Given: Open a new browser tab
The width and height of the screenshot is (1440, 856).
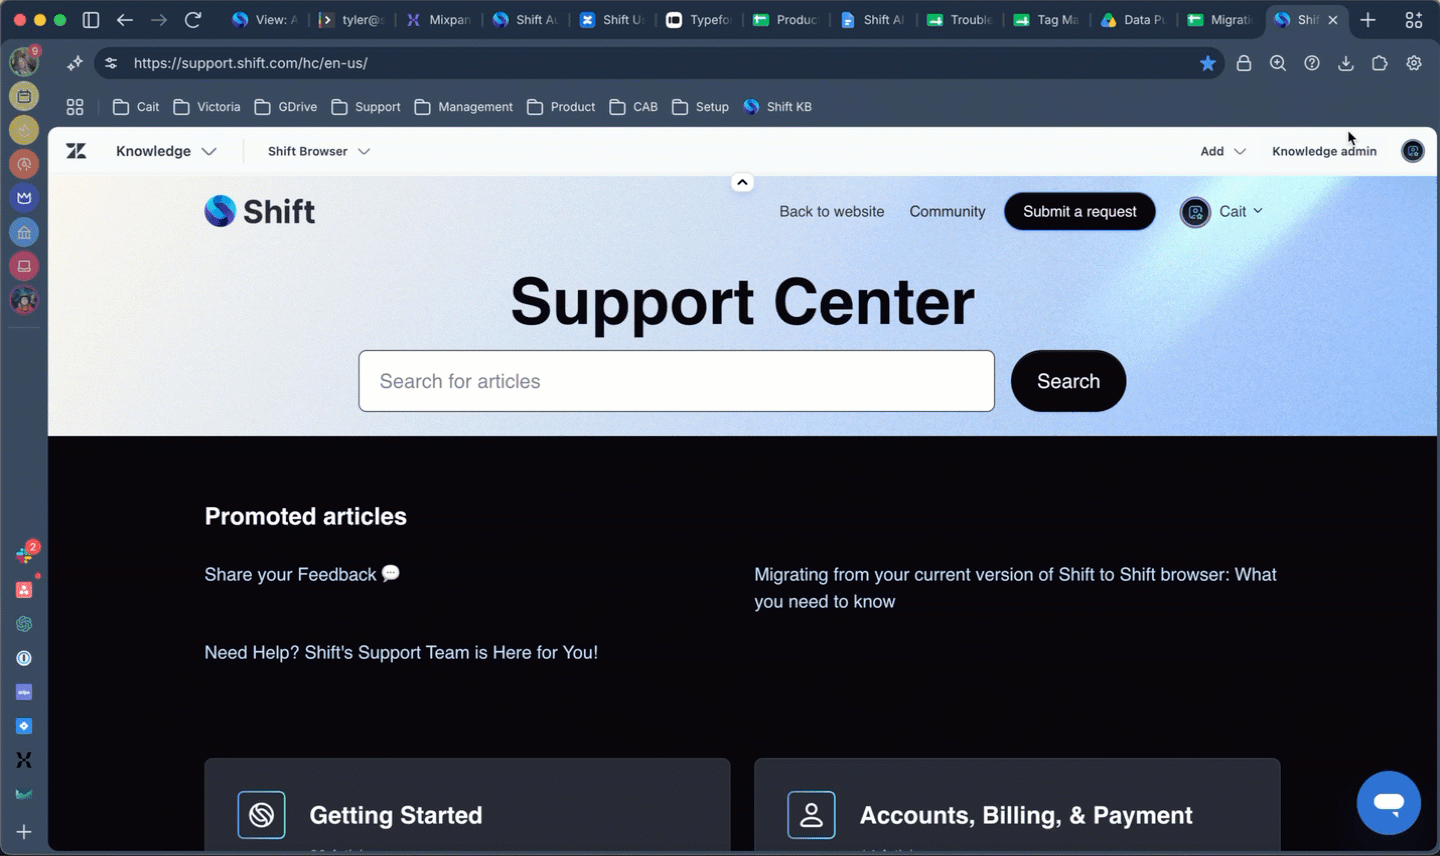Looking at the screenshot, I should pyautogui.click(x=1368, y=20).
